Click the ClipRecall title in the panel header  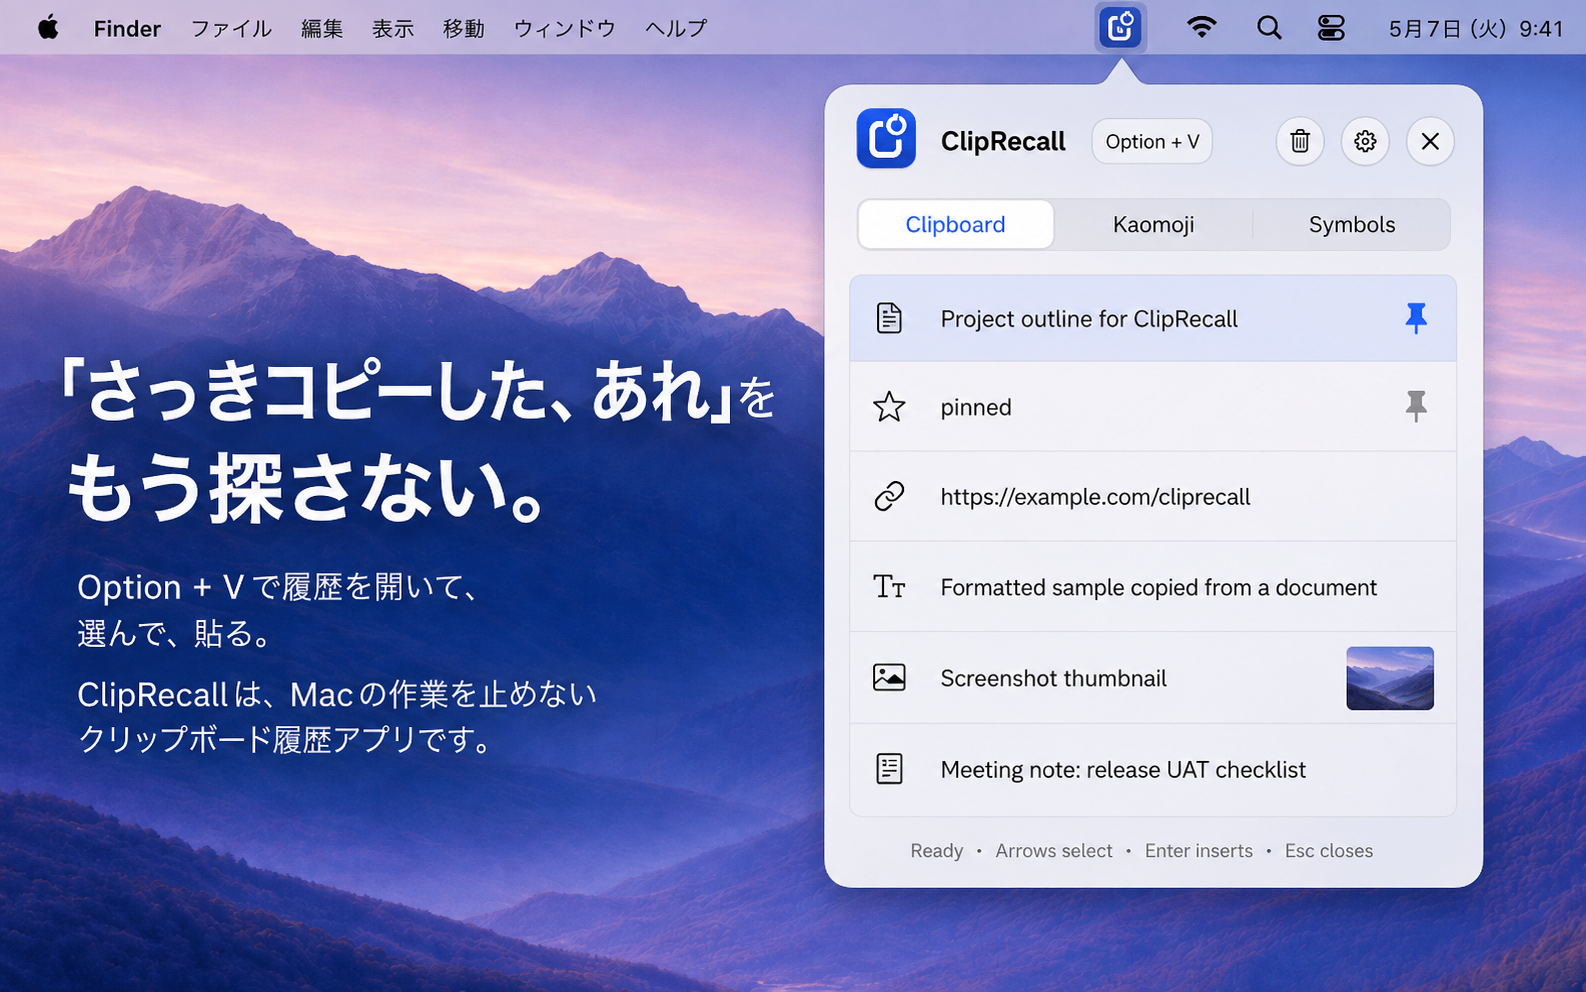(1003, 141)
